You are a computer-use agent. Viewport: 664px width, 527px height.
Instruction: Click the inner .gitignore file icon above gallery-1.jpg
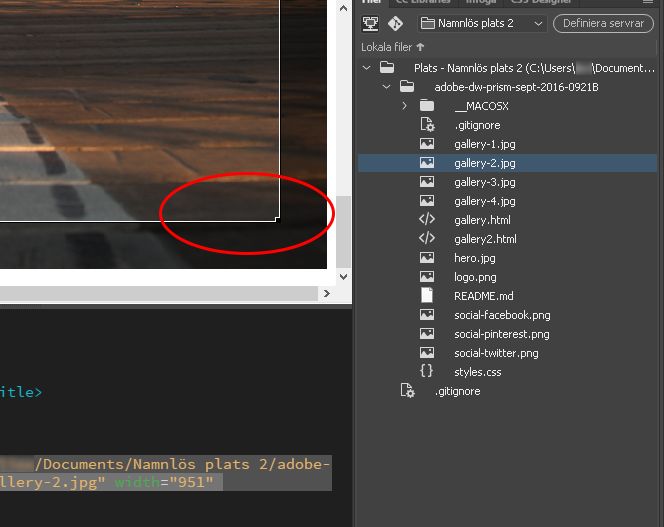(427, 125)
